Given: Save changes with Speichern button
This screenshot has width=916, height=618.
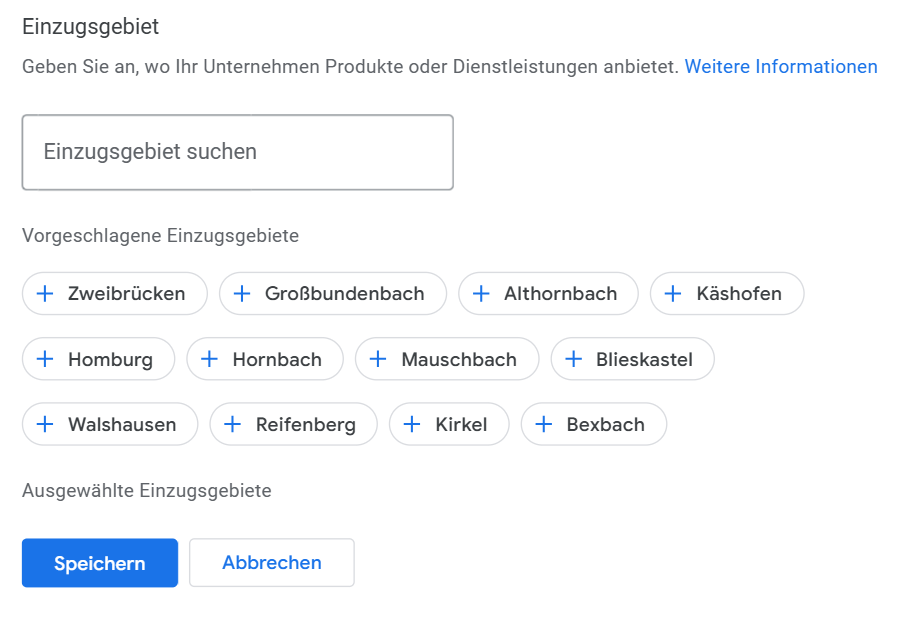Looking at the screenshot, I should [x=100, y=563].
